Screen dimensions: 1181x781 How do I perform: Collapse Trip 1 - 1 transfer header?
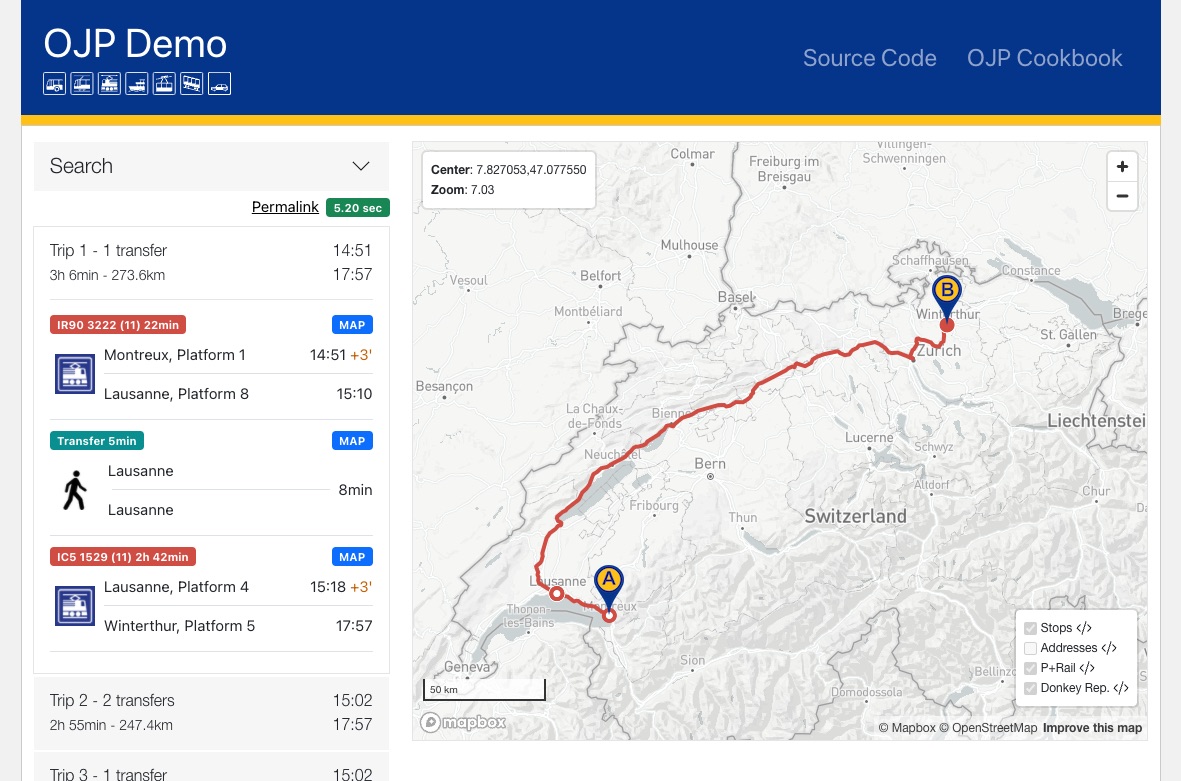[x=211, y=262]
